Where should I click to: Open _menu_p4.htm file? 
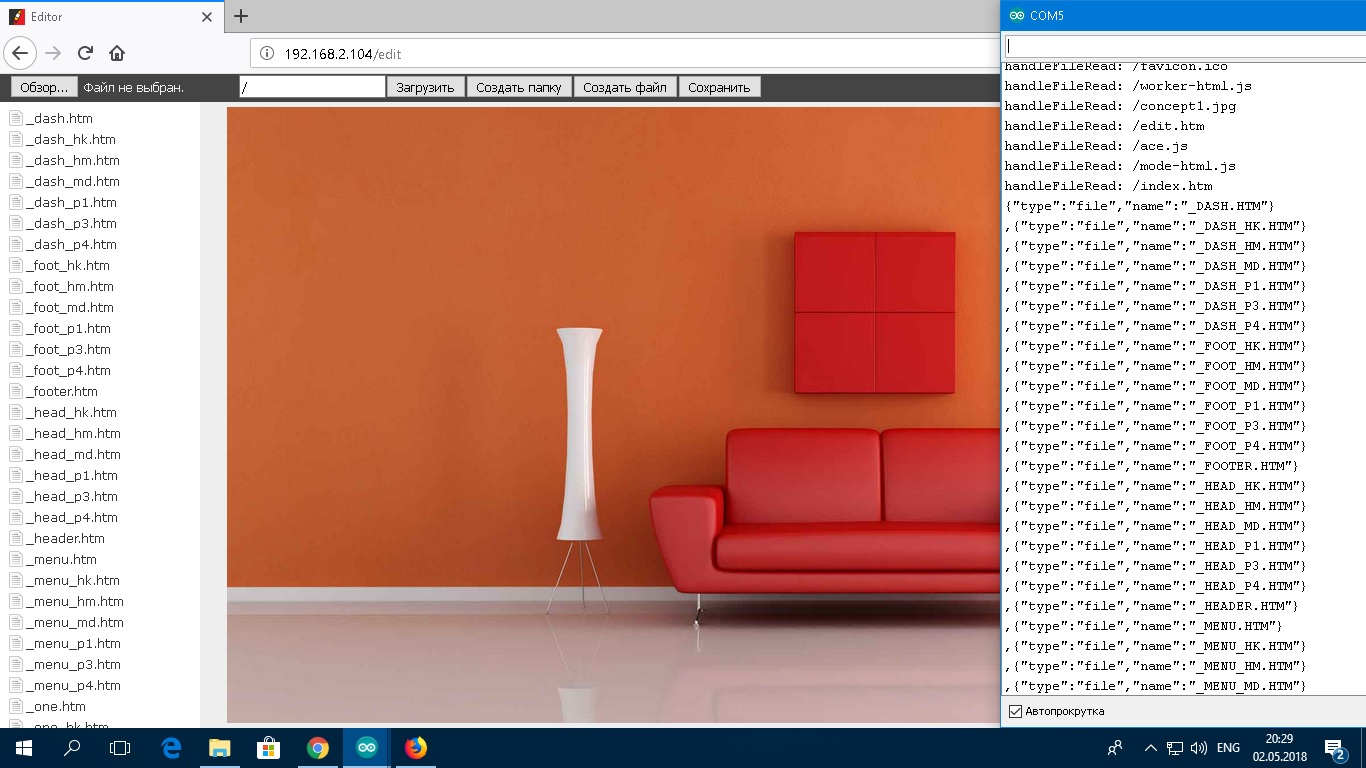pos(73,685)
